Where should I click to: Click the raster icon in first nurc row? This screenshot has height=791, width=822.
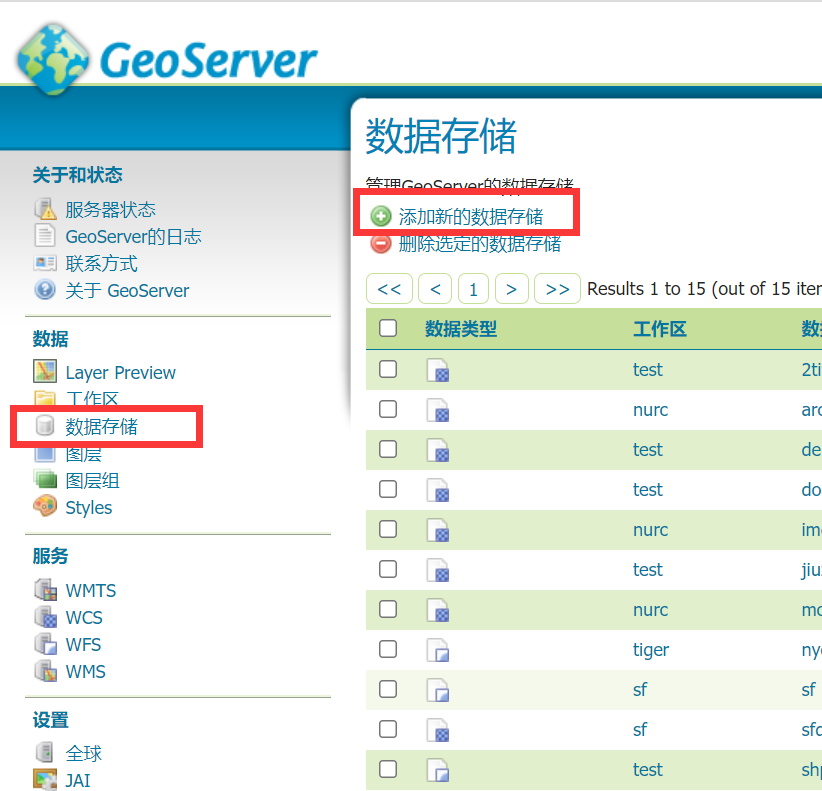coord(438,410)
